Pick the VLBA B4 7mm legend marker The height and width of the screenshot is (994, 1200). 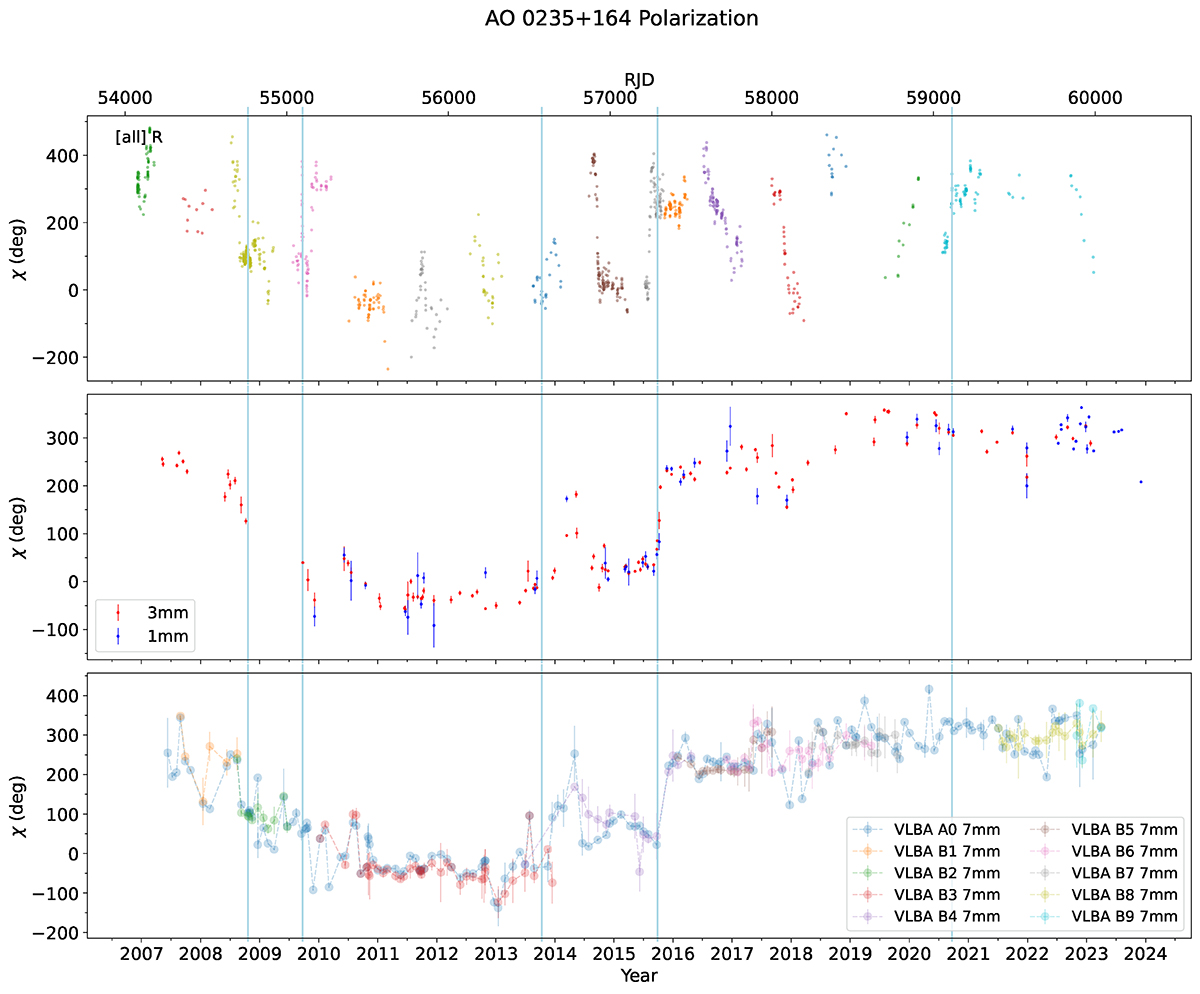[x=868, y=916]
